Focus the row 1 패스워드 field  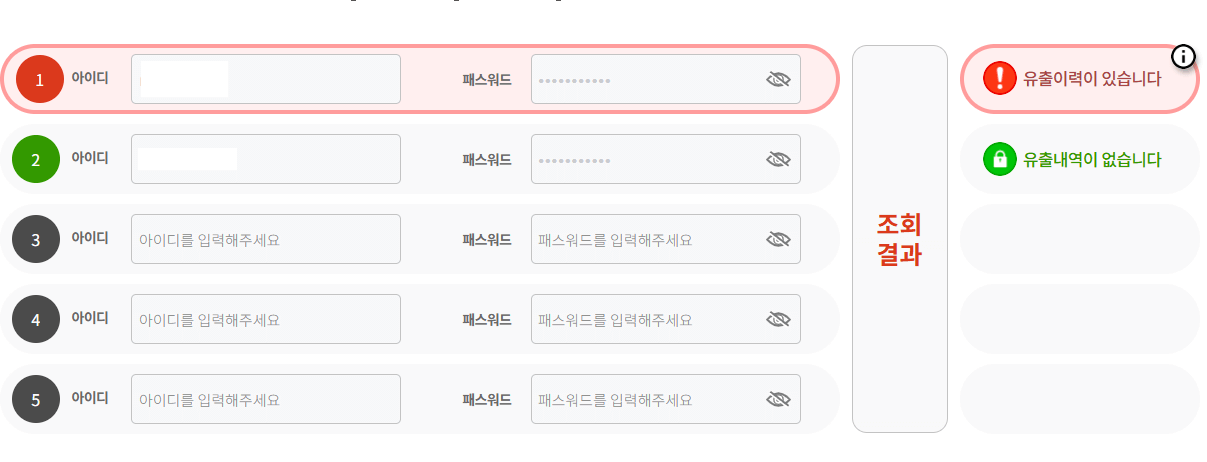point(666,79)
